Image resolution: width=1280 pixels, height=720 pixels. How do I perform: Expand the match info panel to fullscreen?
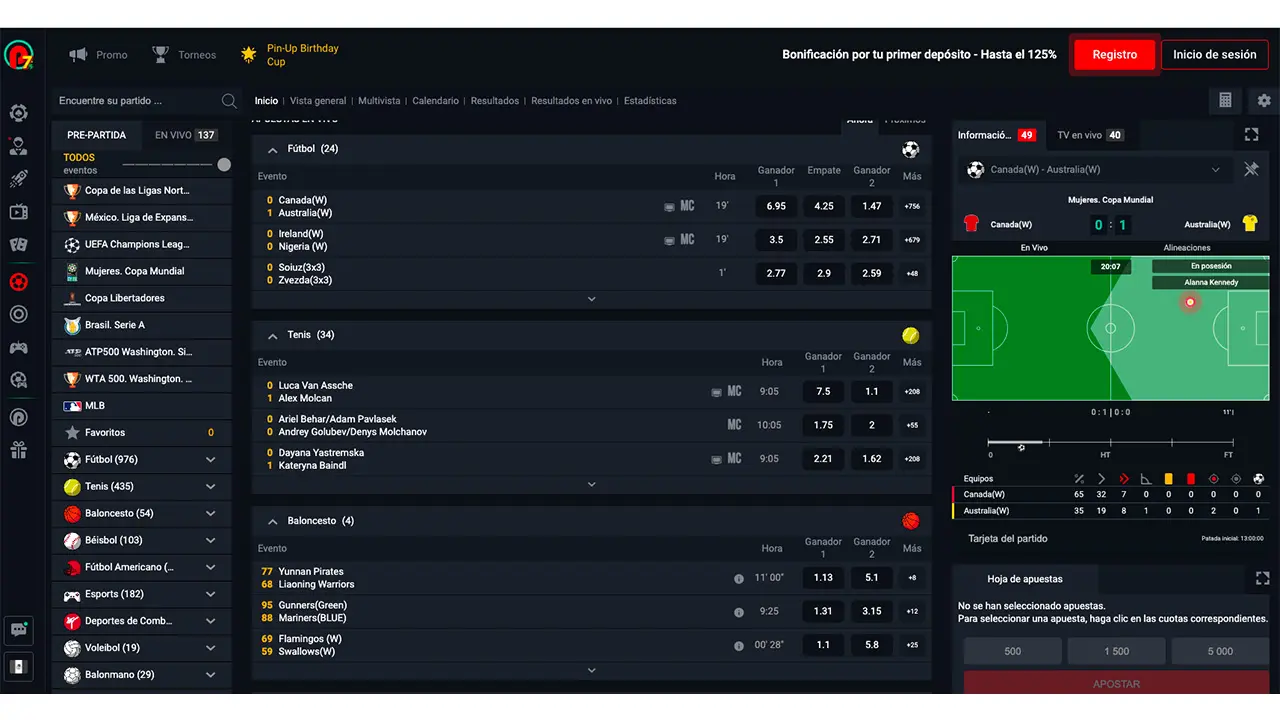click(x=1251, y=134)
